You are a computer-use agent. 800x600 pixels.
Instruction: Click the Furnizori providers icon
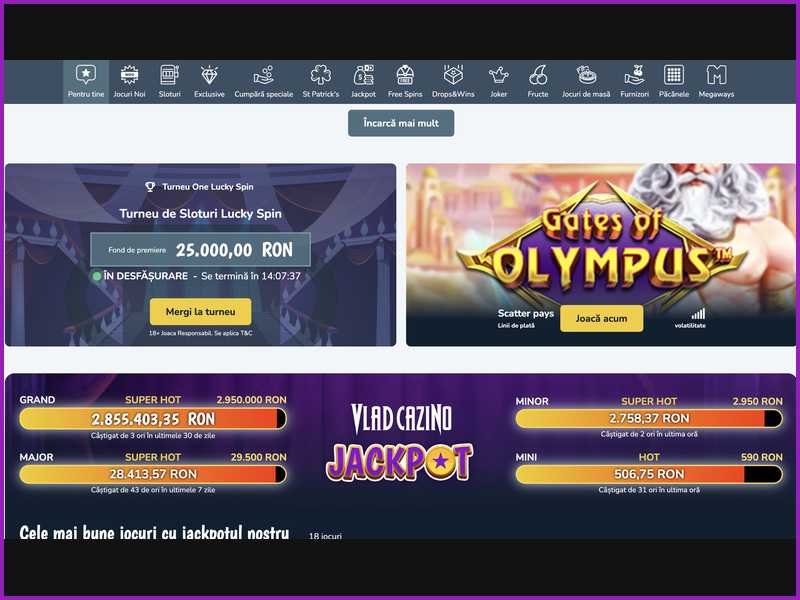[634, 75]
